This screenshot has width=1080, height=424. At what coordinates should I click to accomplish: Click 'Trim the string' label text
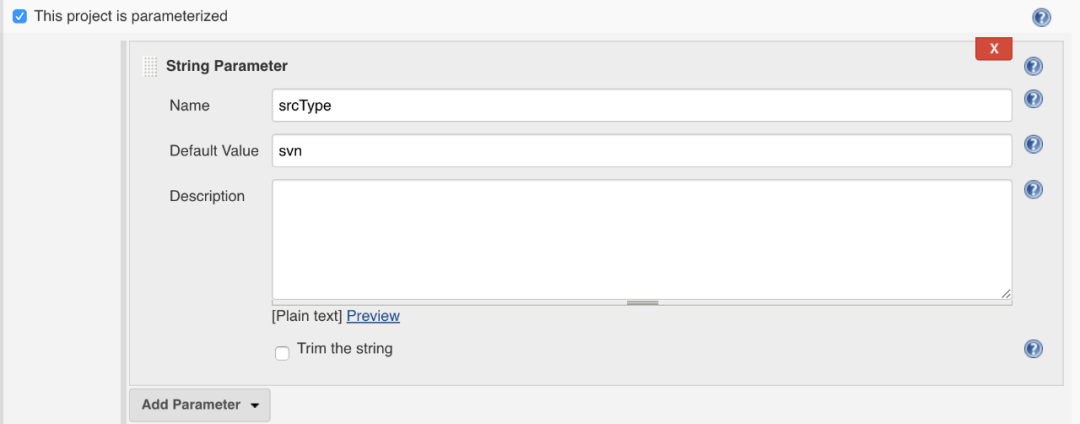pos(345,349)
